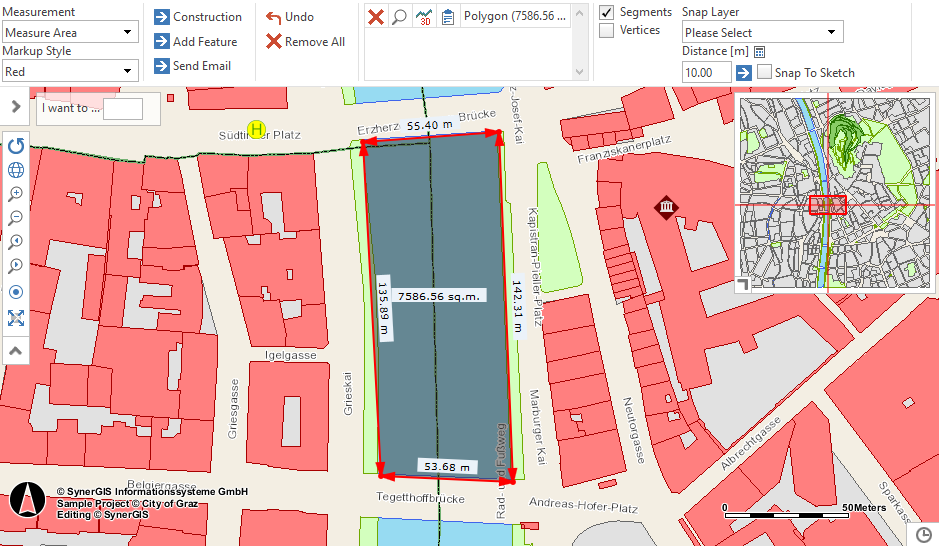Click the Undo button
The width and height of the screenshot is (939, 546).
(290, 17)
